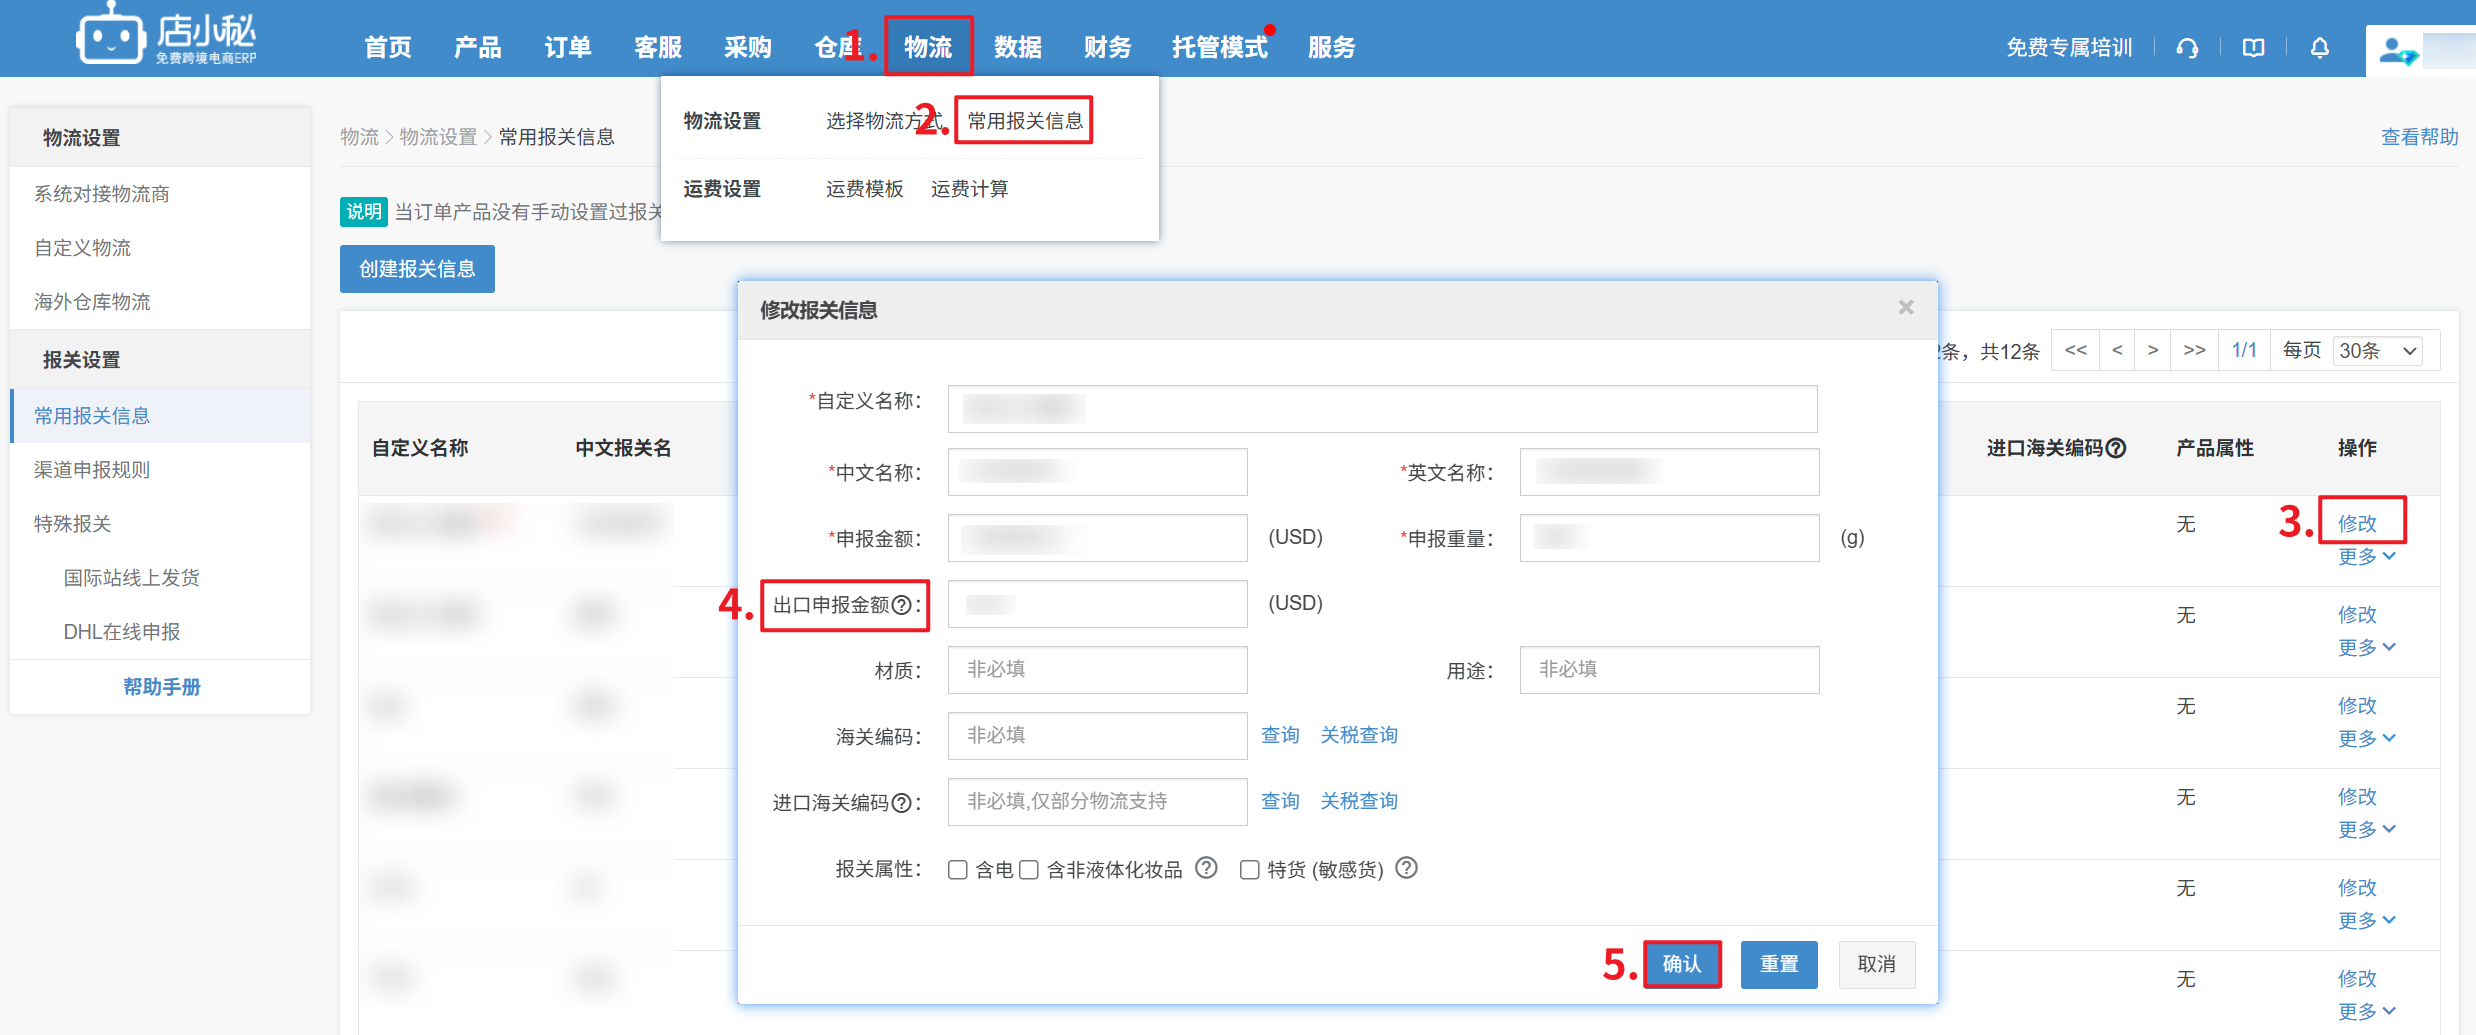This screenshot has height=1035, width=2476.
Task: Check the 含电 checkbox
Action: pos(958,870)
